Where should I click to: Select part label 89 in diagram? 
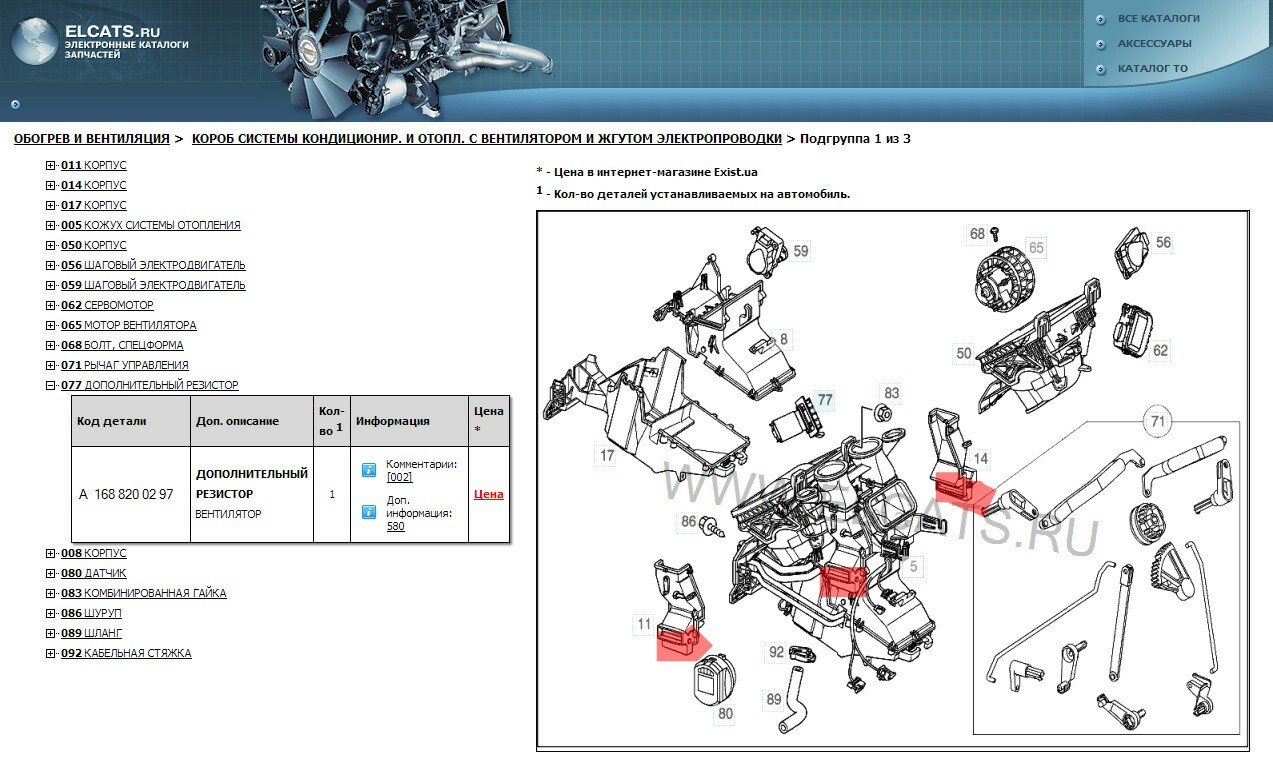[774, 700]
